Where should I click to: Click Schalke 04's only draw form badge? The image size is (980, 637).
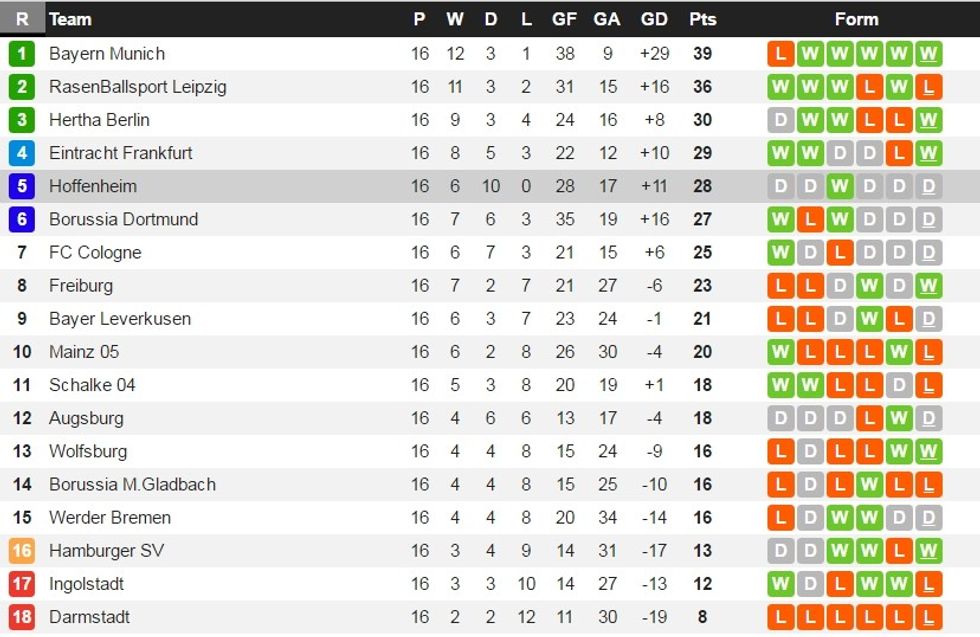tap(899, 385)
